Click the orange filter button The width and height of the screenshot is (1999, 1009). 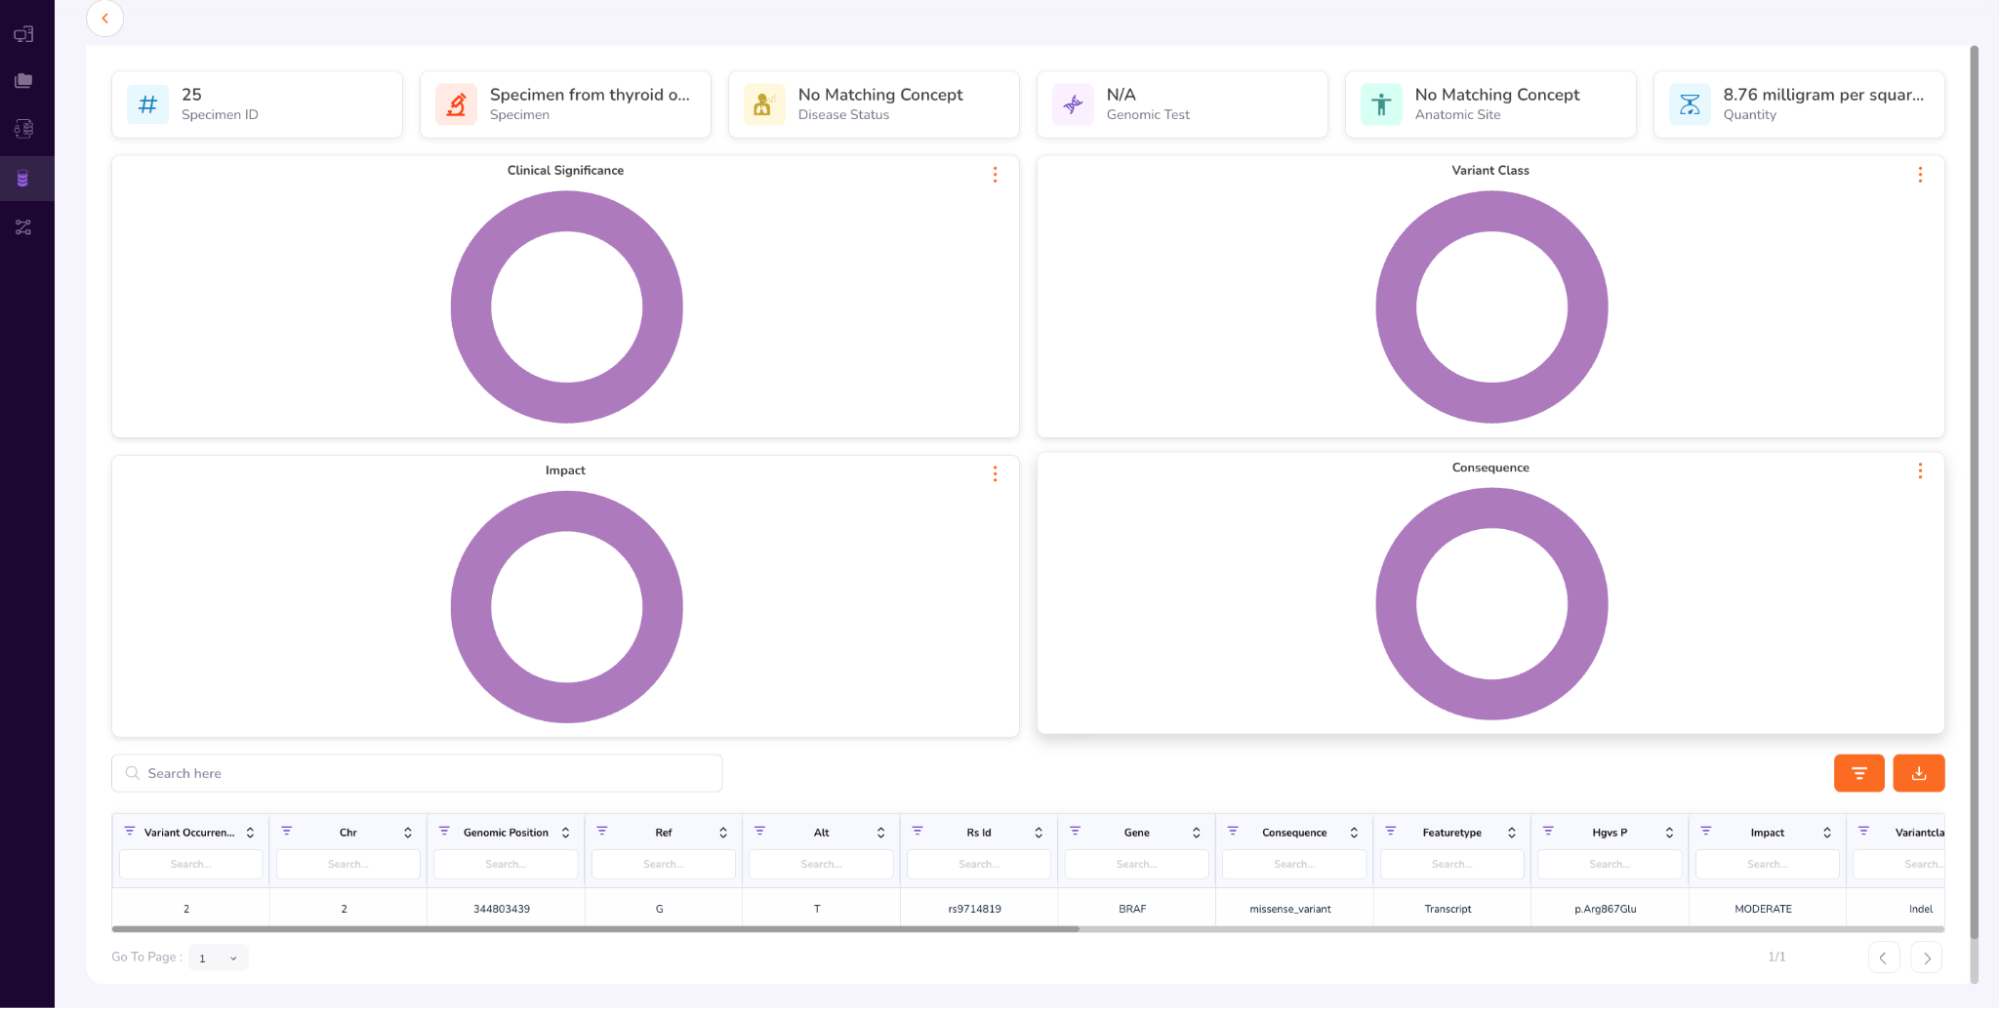pos(1858,773)
